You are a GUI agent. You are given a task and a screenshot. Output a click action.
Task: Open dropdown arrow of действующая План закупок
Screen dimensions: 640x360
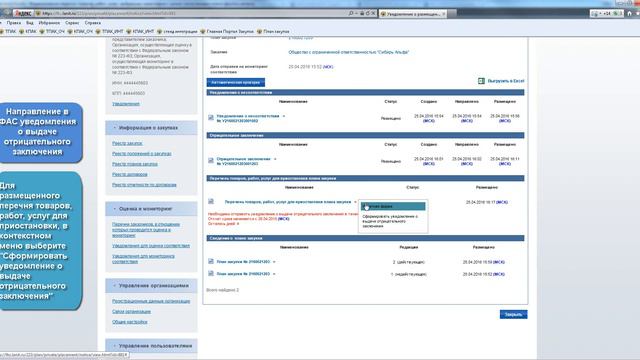click(274, 262)
